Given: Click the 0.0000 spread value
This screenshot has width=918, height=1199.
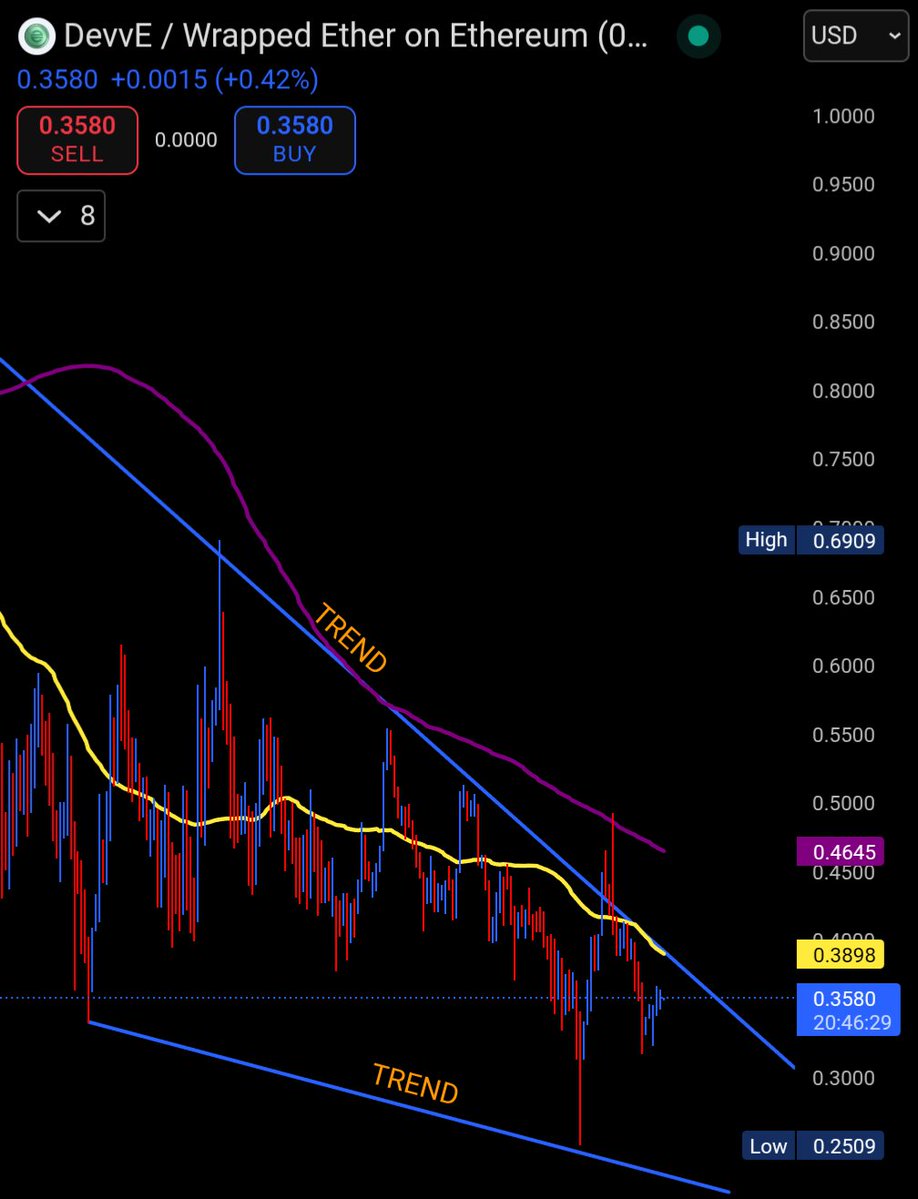Looking at the screenshot, I should click(186, 140).
